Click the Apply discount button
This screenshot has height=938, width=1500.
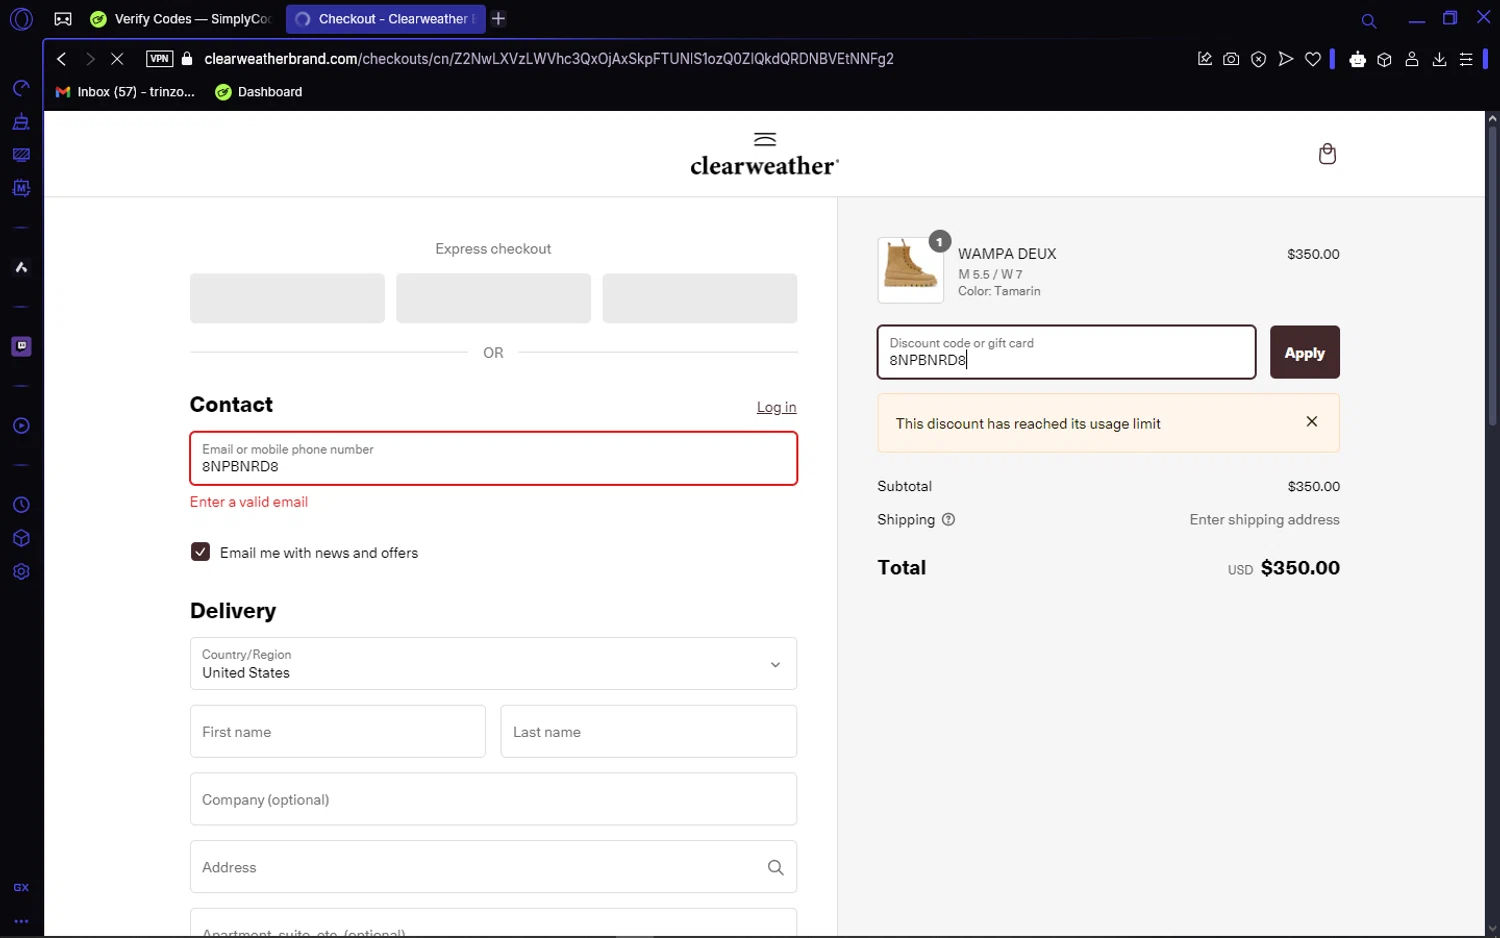1304,352
